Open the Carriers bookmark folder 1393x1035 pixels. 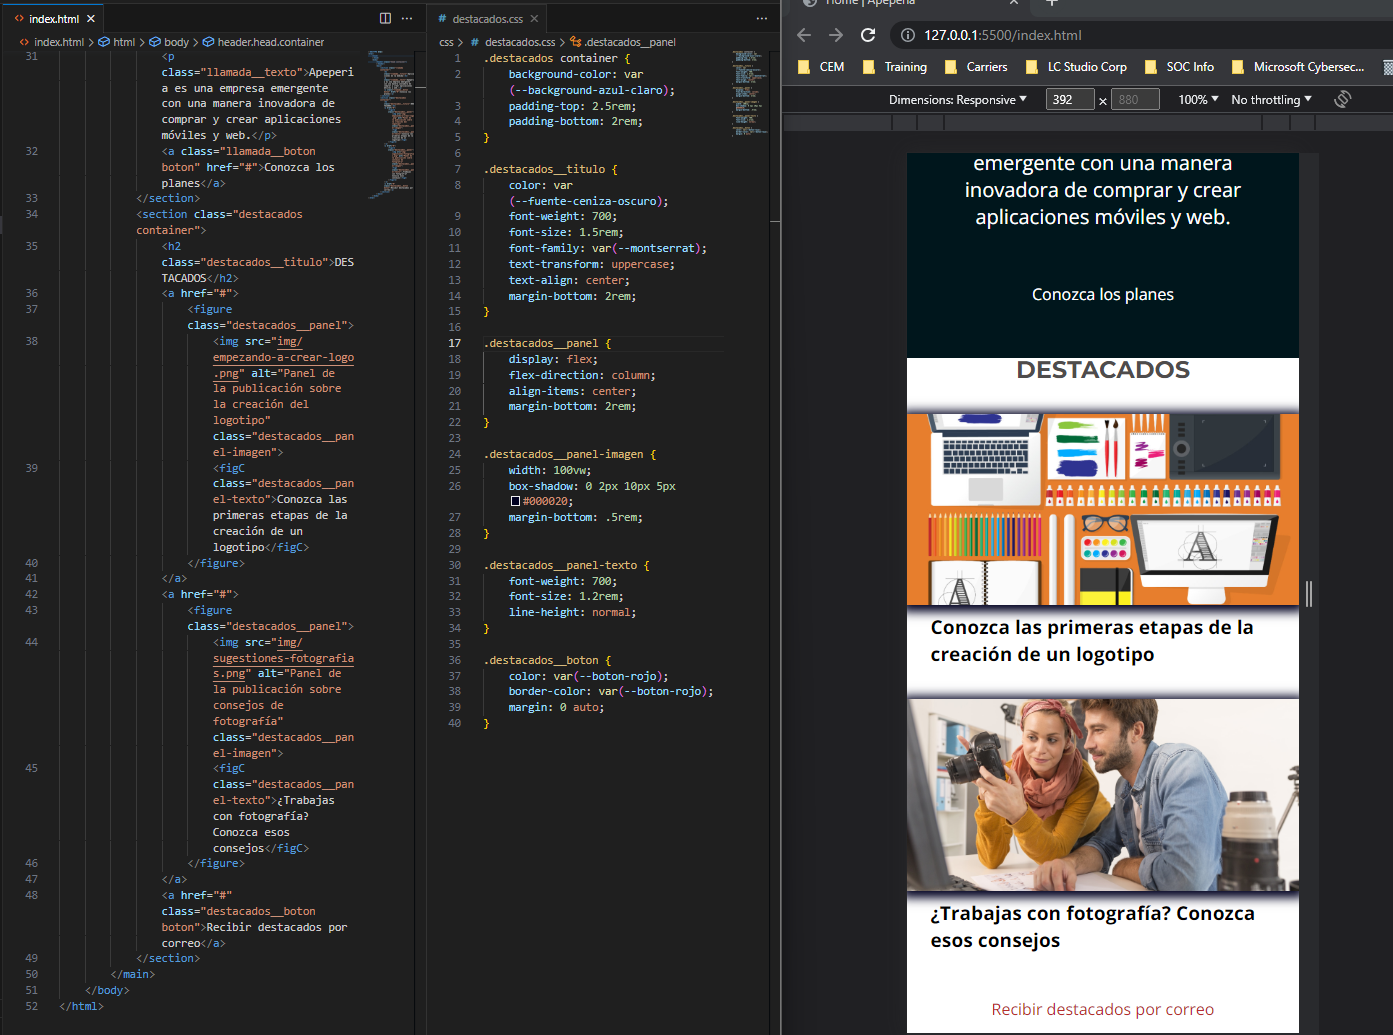point(976,67)
